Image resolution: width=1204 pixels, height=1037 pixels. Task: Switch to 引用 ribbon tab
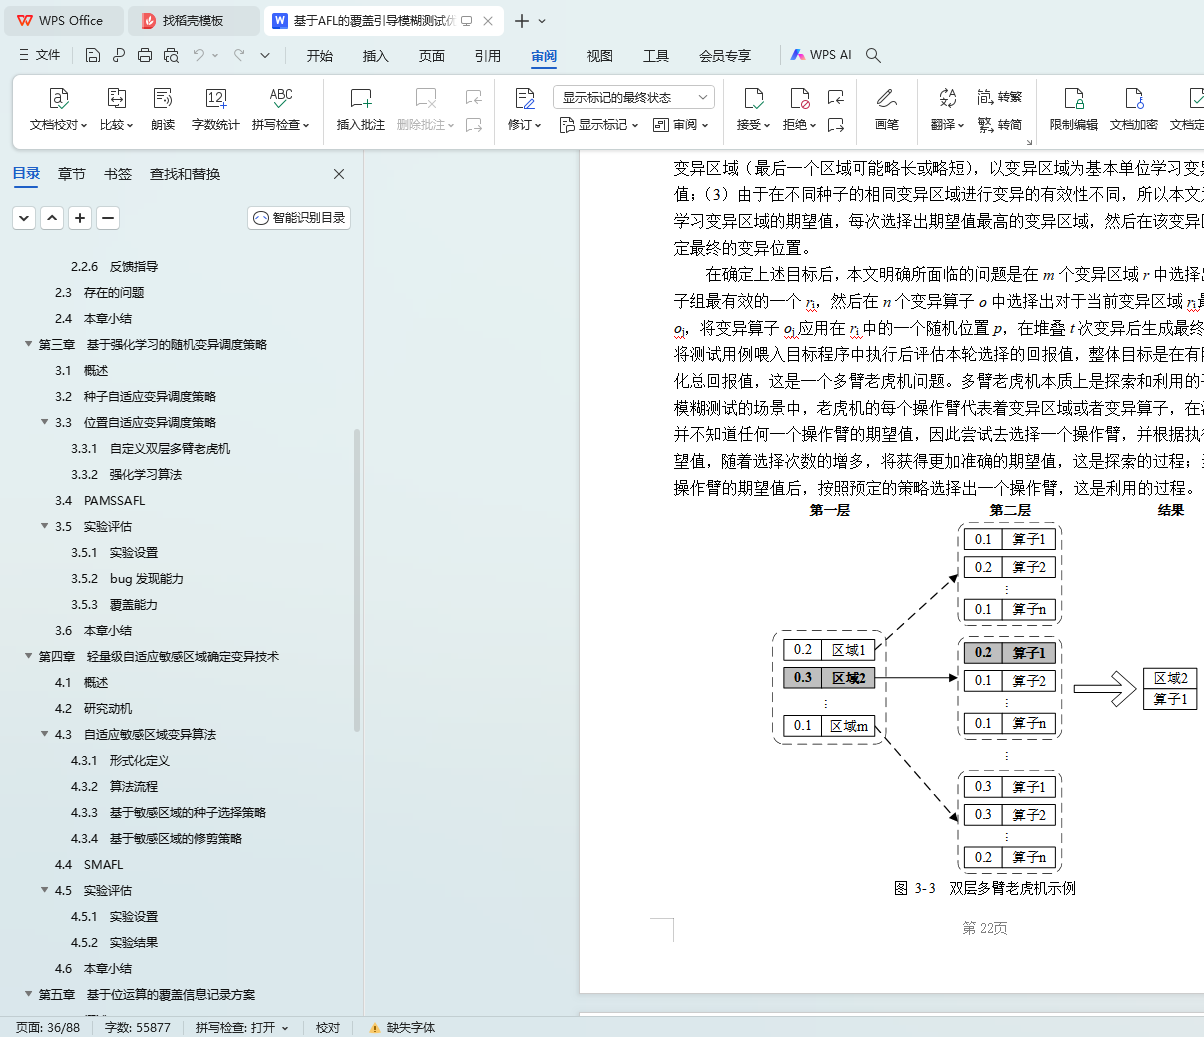pyautogui.click(x=488, y=56)
